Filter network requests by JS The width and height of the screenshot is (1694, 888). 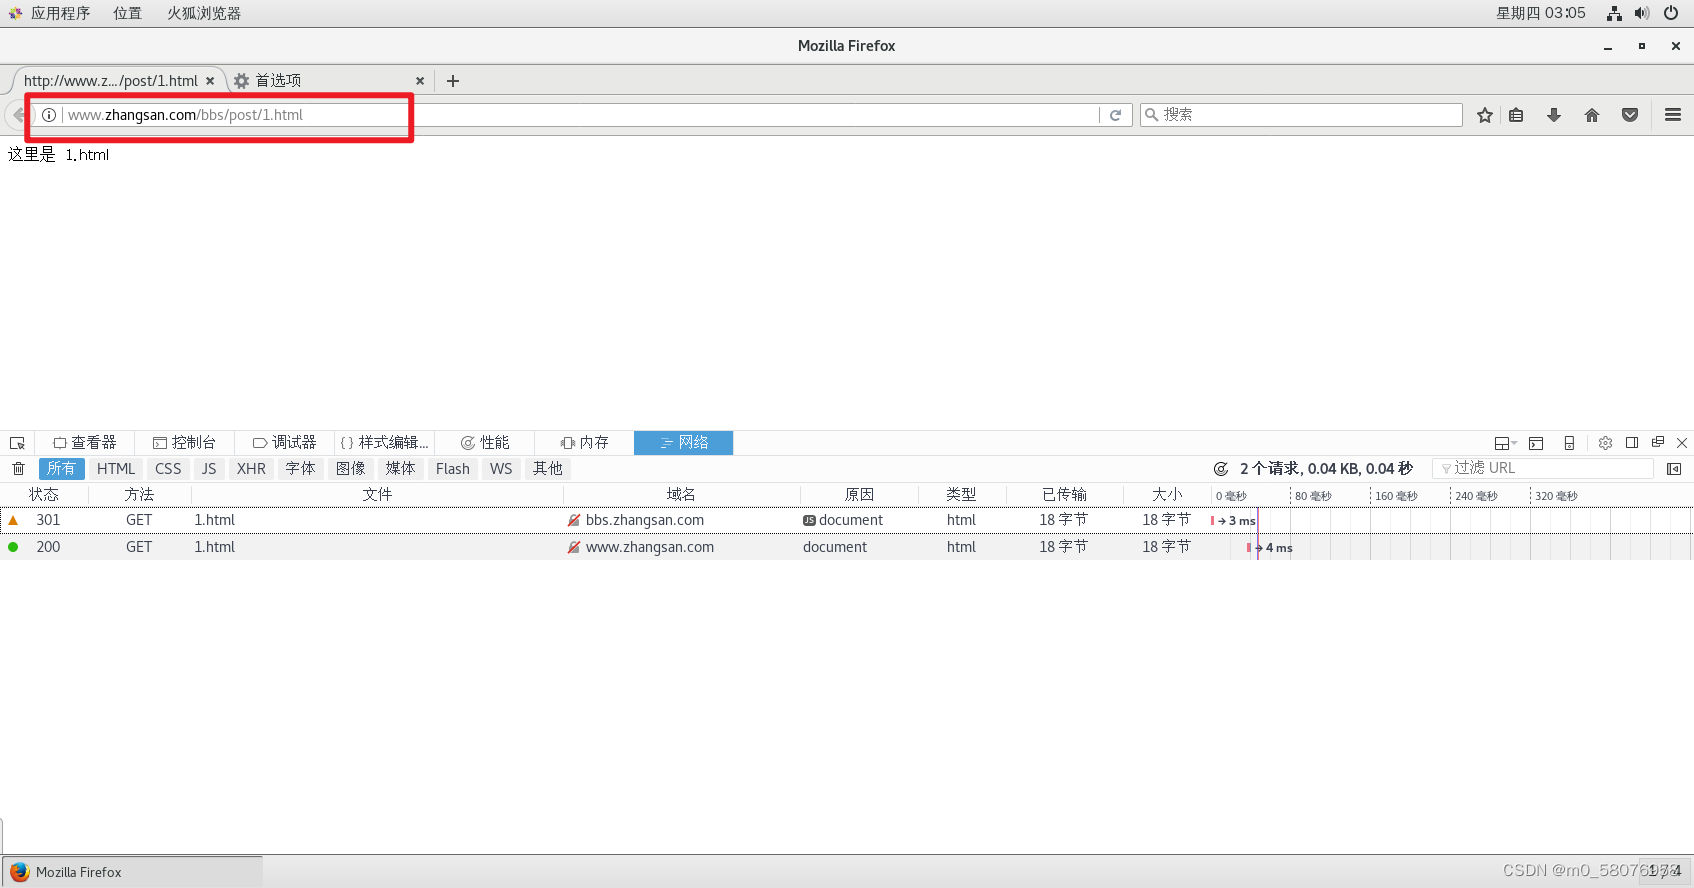tap(209, 469)
